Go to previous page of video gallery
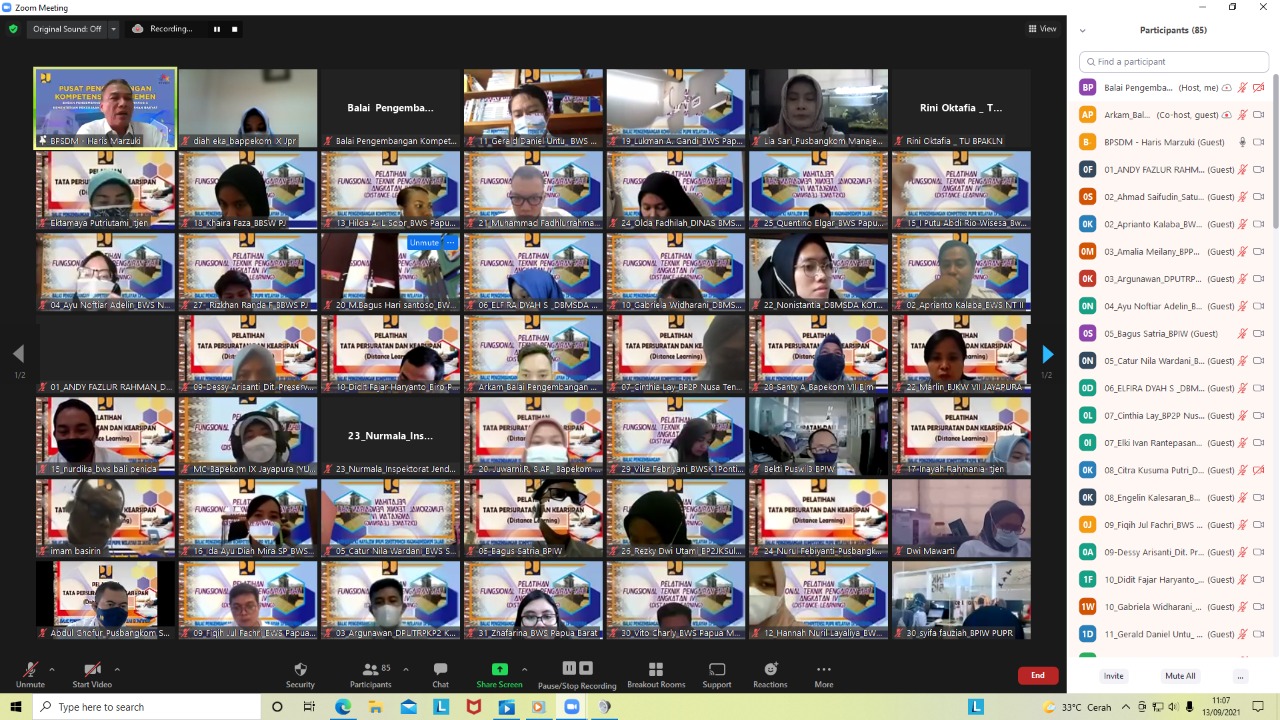1280x720 pixels. [18, 354]
